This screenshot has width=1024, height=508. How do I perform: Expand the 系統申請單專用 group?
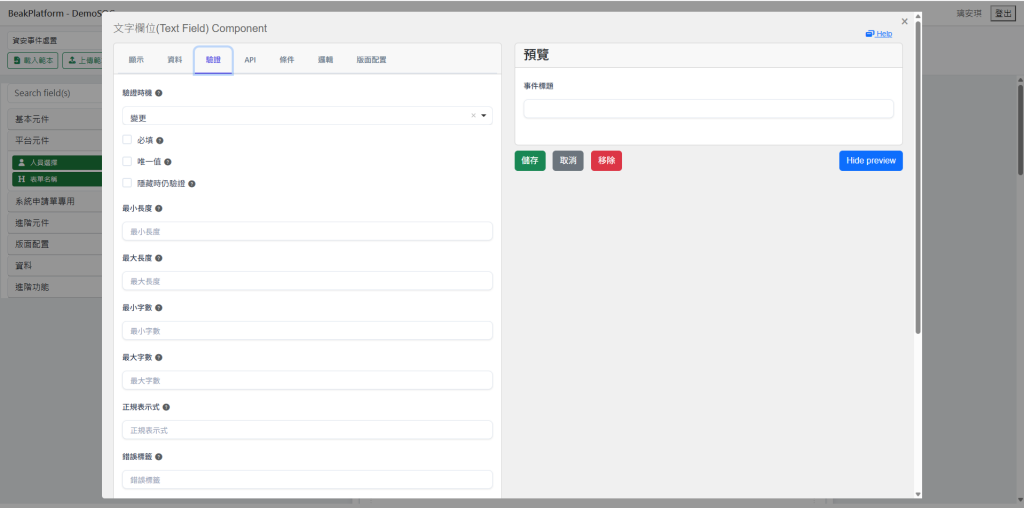tap(56, 201)
